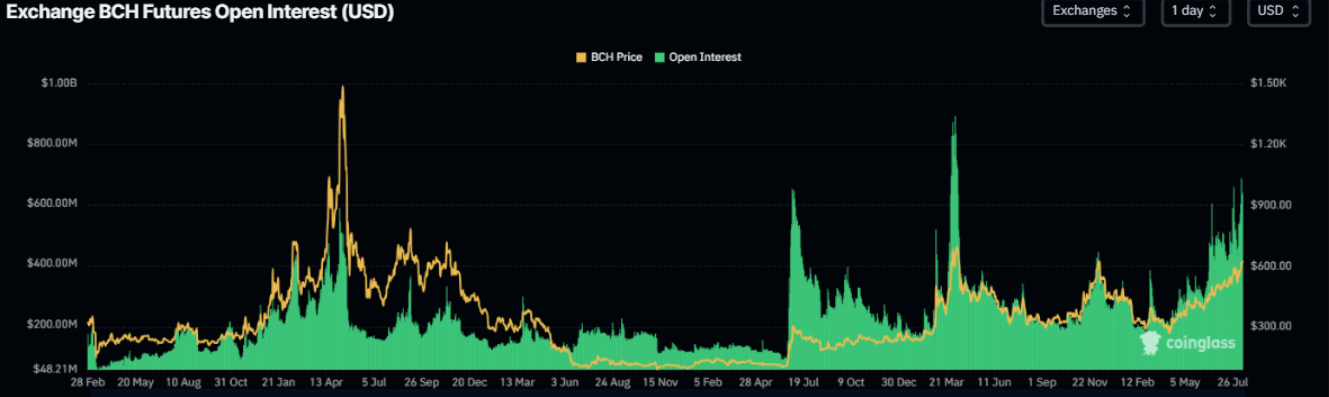This screenshot has height=397, width=1329.
Task: Click the $1.00B left axis label
Action: 57,84
